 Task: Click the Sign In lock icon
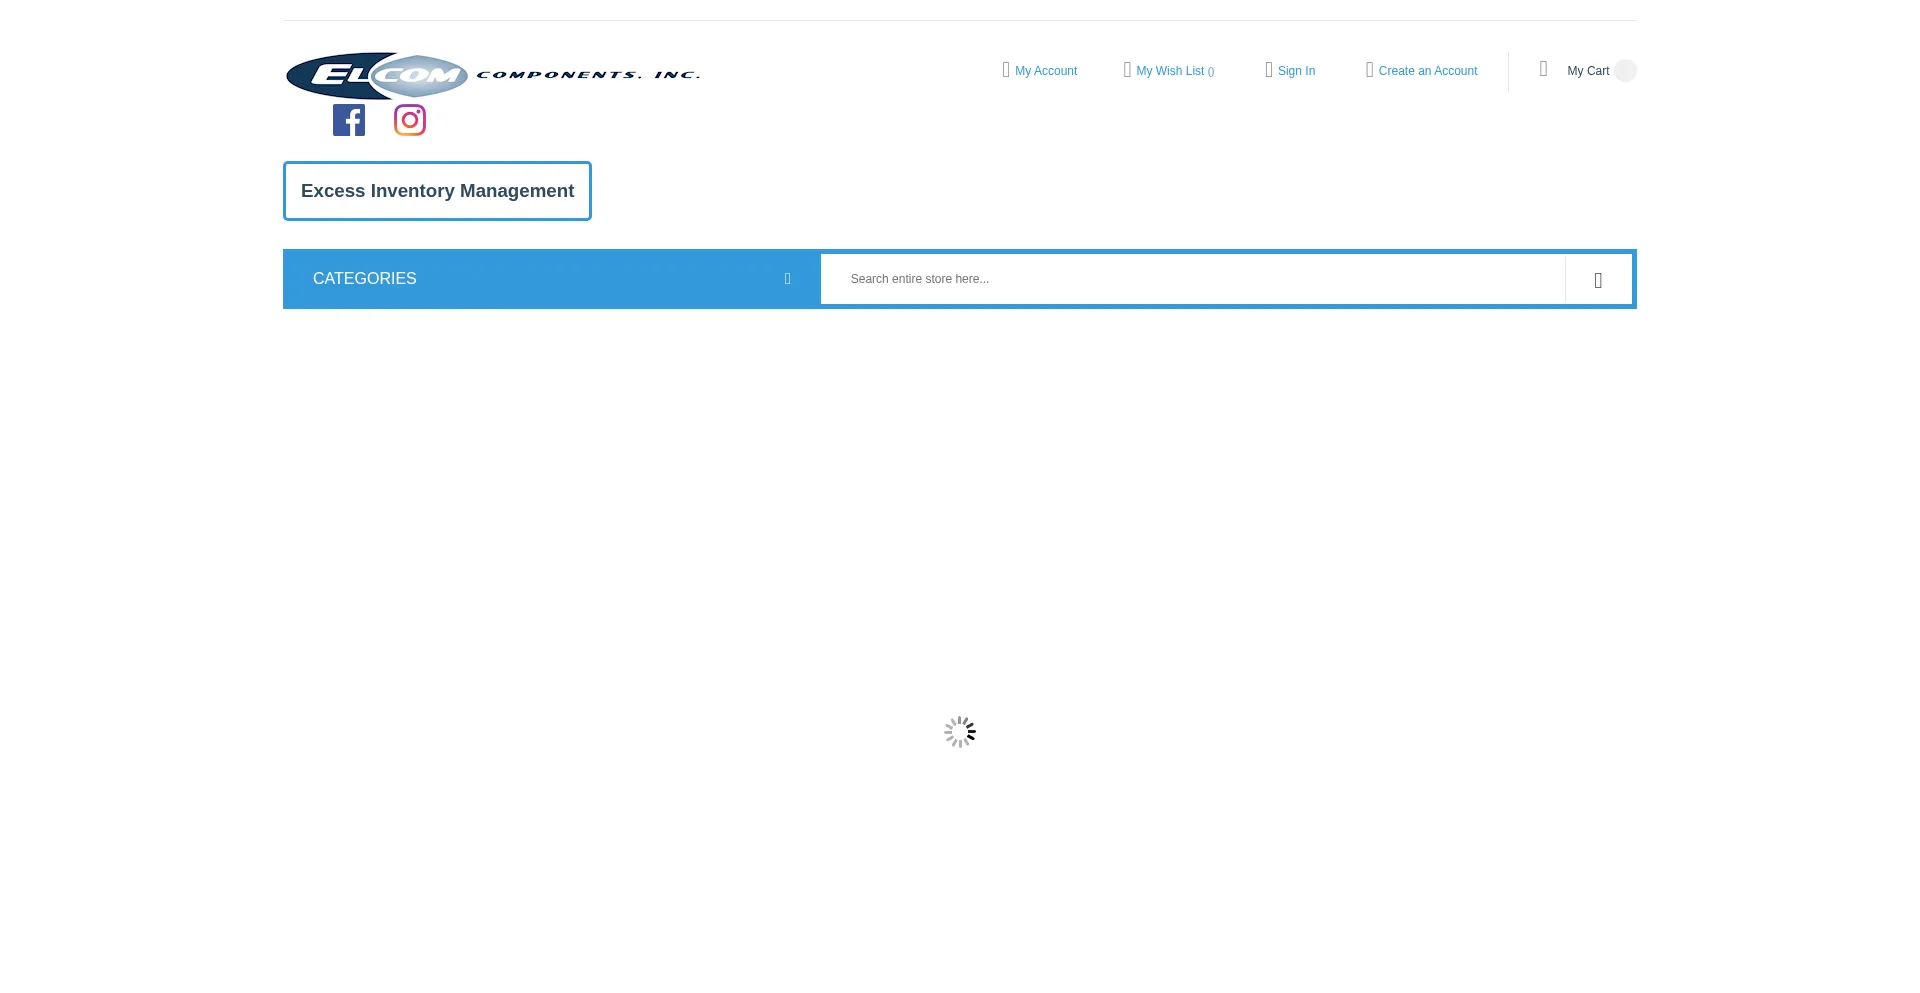pyautogui.click(x=1268, y=70)
